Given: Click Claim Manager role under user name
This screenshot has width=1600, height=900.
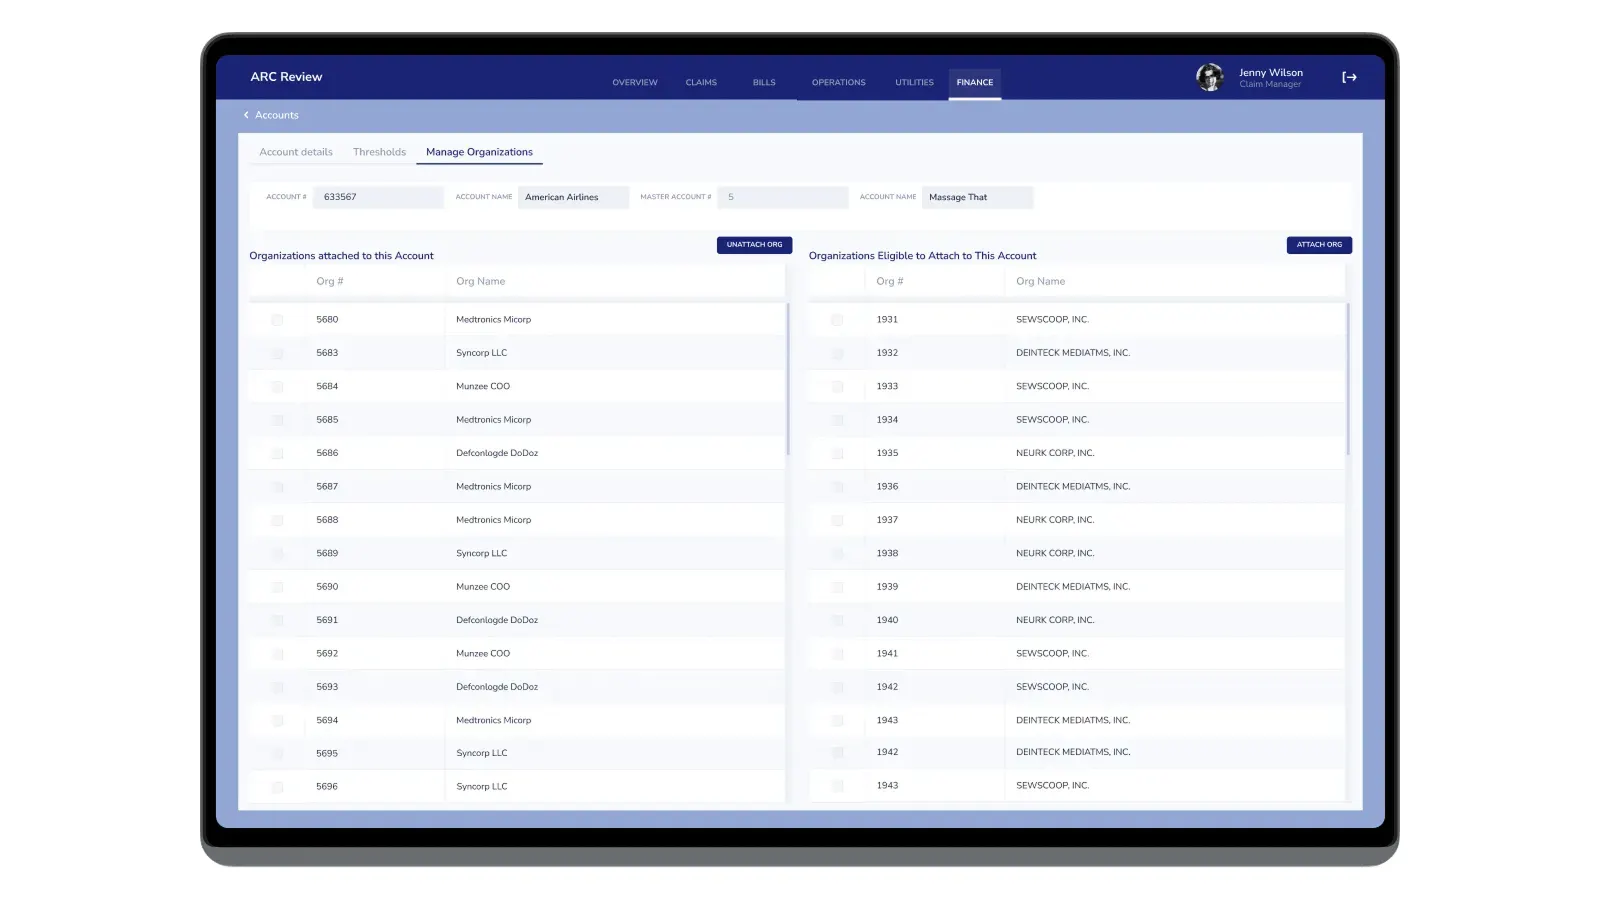Looking at the screenshot, I should click(x=1270, y=85).
